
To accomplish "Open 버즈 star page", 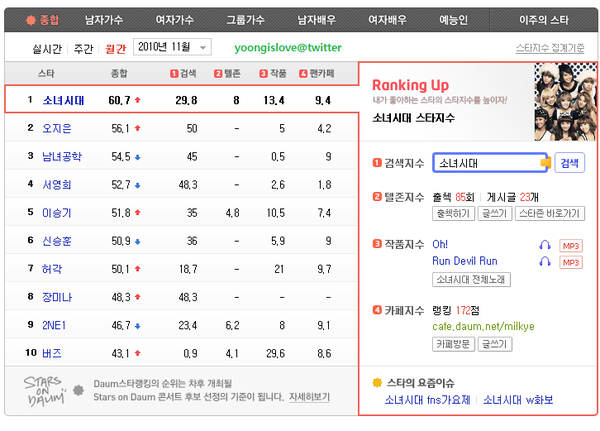I will (52, 353).
